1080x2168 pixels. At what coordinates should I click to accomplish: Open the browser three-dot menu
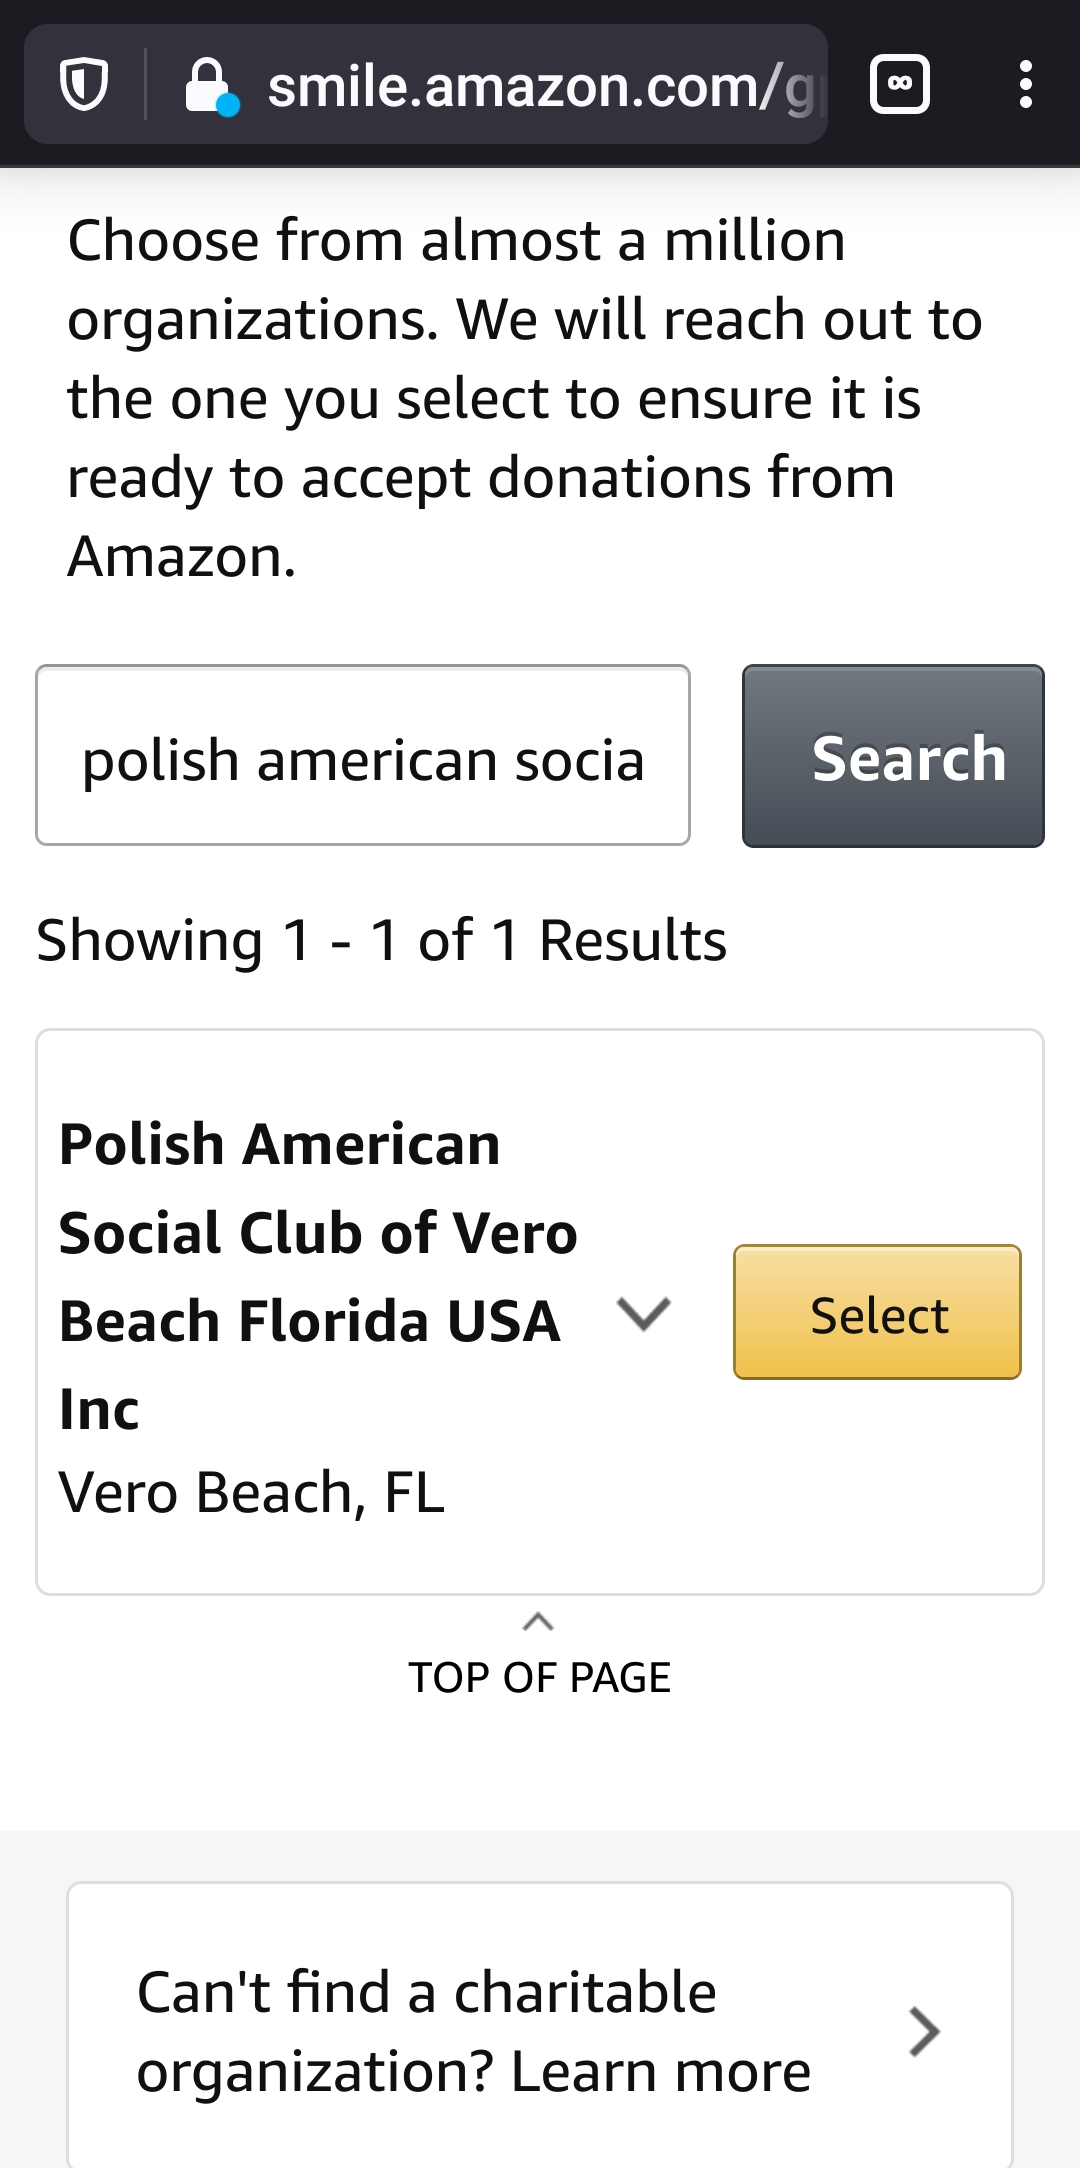click(x=1025, y=85)
